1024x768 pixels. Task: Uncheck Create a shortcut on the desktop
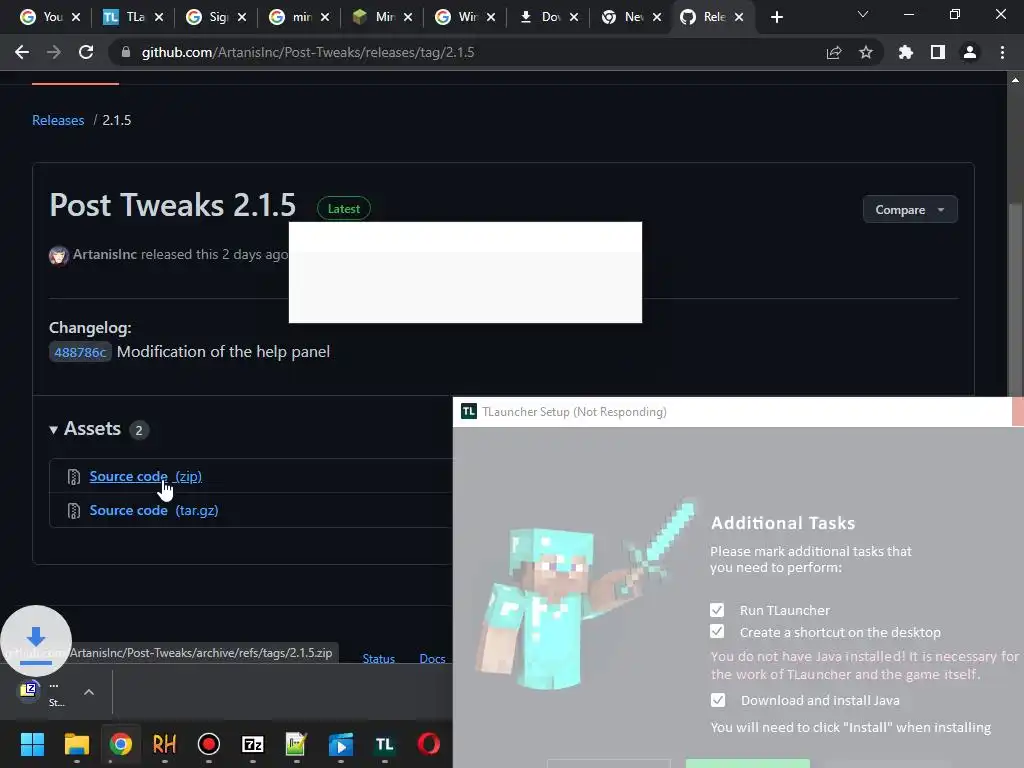(717, 632)
